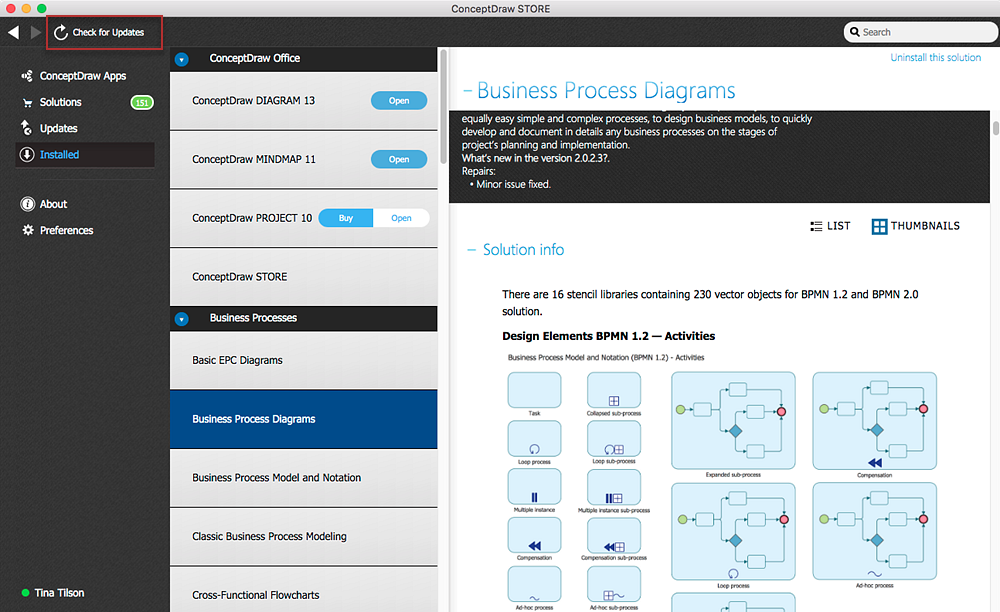This screenshot has height=612, width=1000.
Task: Click the Collapsed sub-process stencil
Action: pyautogui.click(x=614, y=390)
